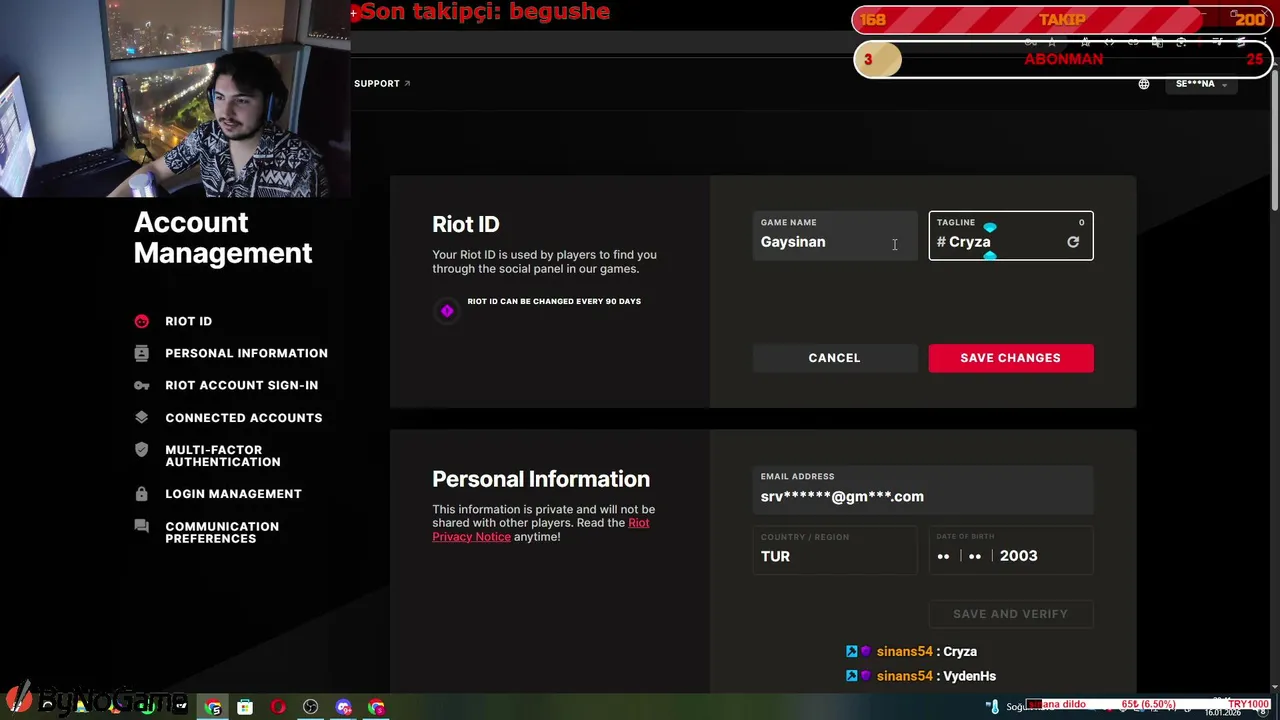Click the purple 9+ badge icon in the taskbar

tap(344, 707)
